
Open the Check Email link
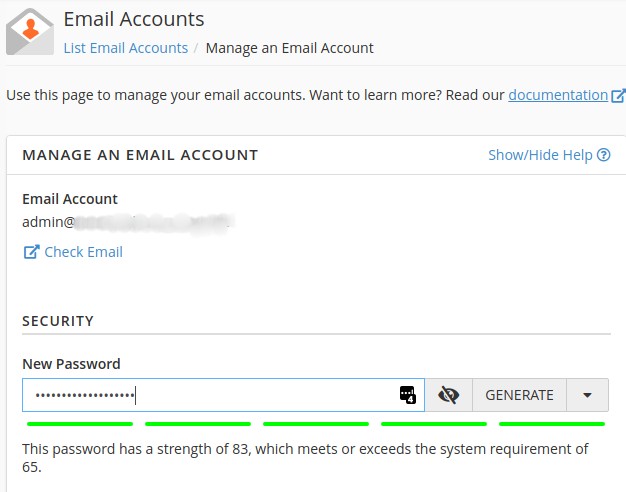tap(83, 252)
